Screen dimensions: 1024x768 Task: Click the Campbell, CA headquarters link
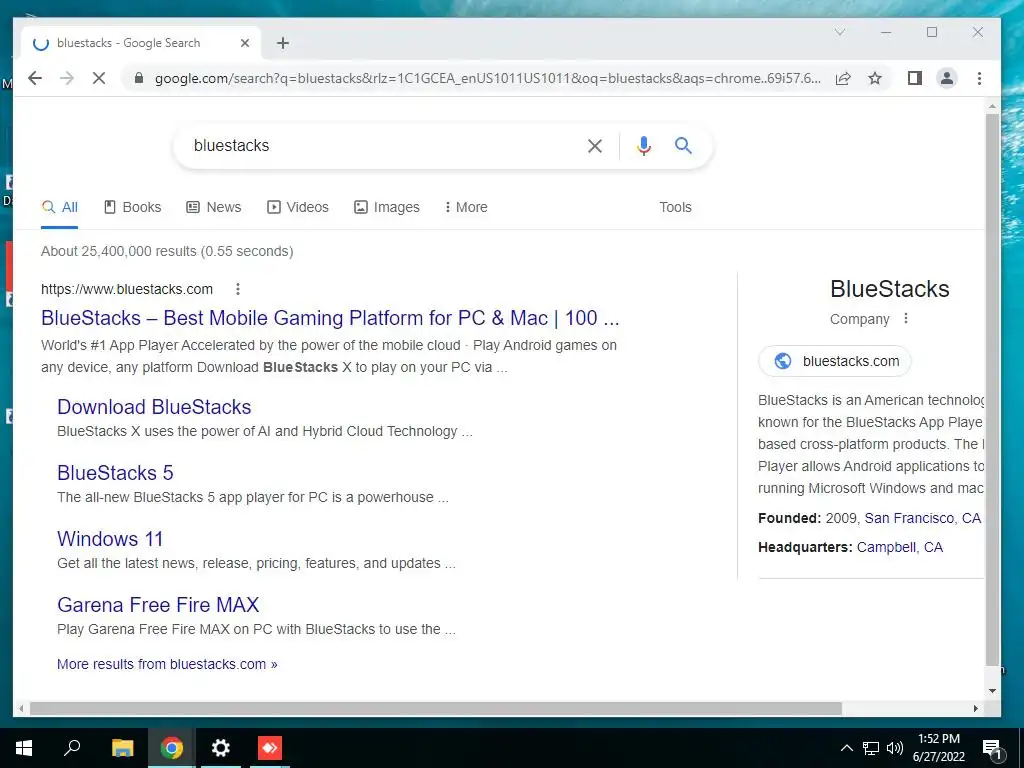pyautogui.click(x=899, y=547)
